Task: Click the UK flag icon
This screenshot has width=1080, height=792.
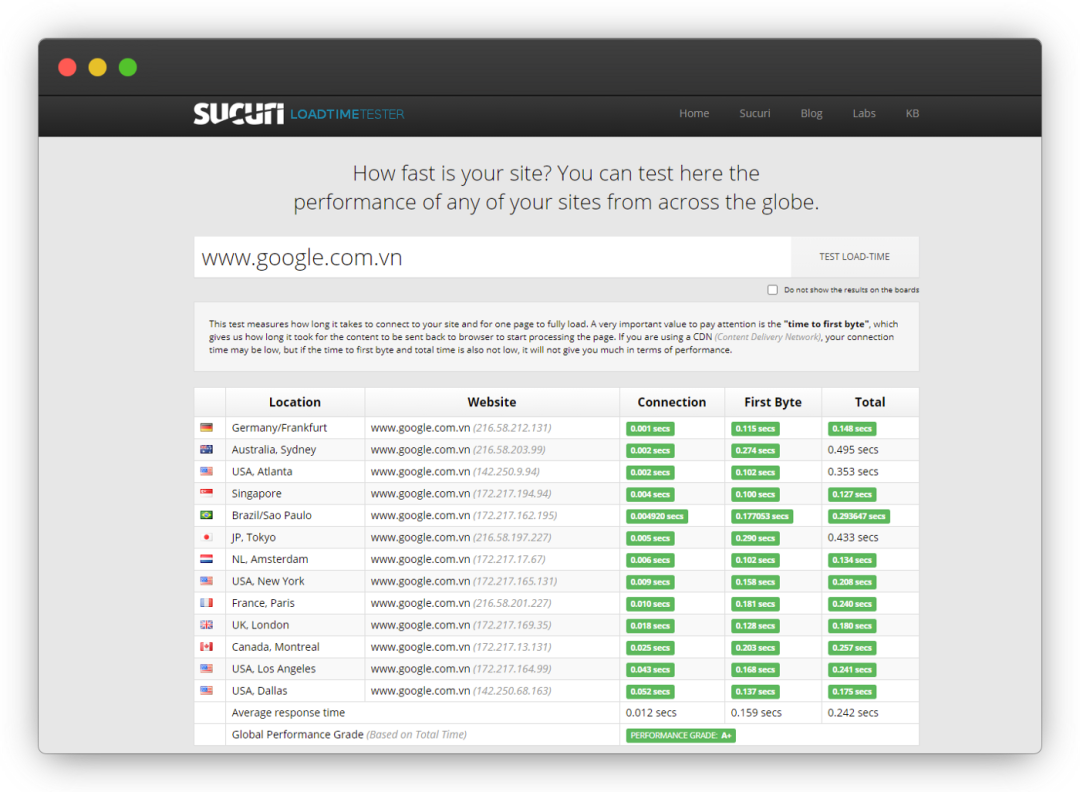Action: coord(207,625)
